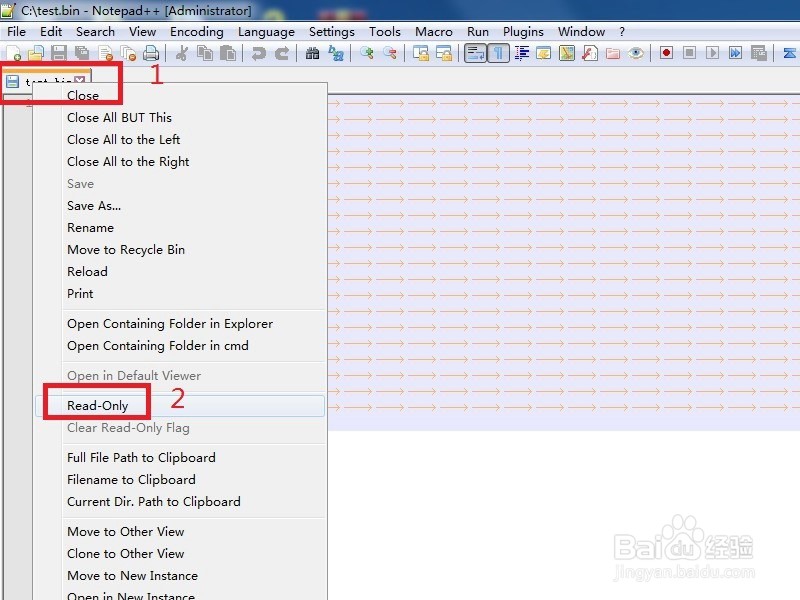Toggle the Word wrap toolbar button

point(475,53)
